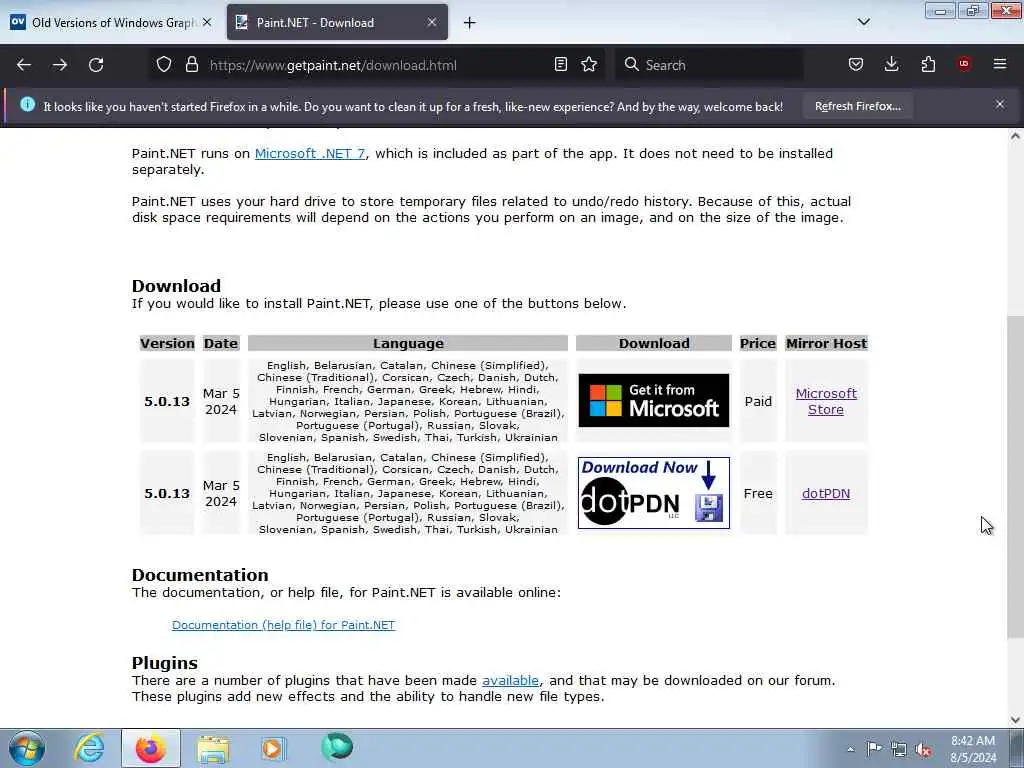Viewport: 1024px width, 768px height.
Task: Show hidden system tray icons arrow
Action: (x=850, y=749)
